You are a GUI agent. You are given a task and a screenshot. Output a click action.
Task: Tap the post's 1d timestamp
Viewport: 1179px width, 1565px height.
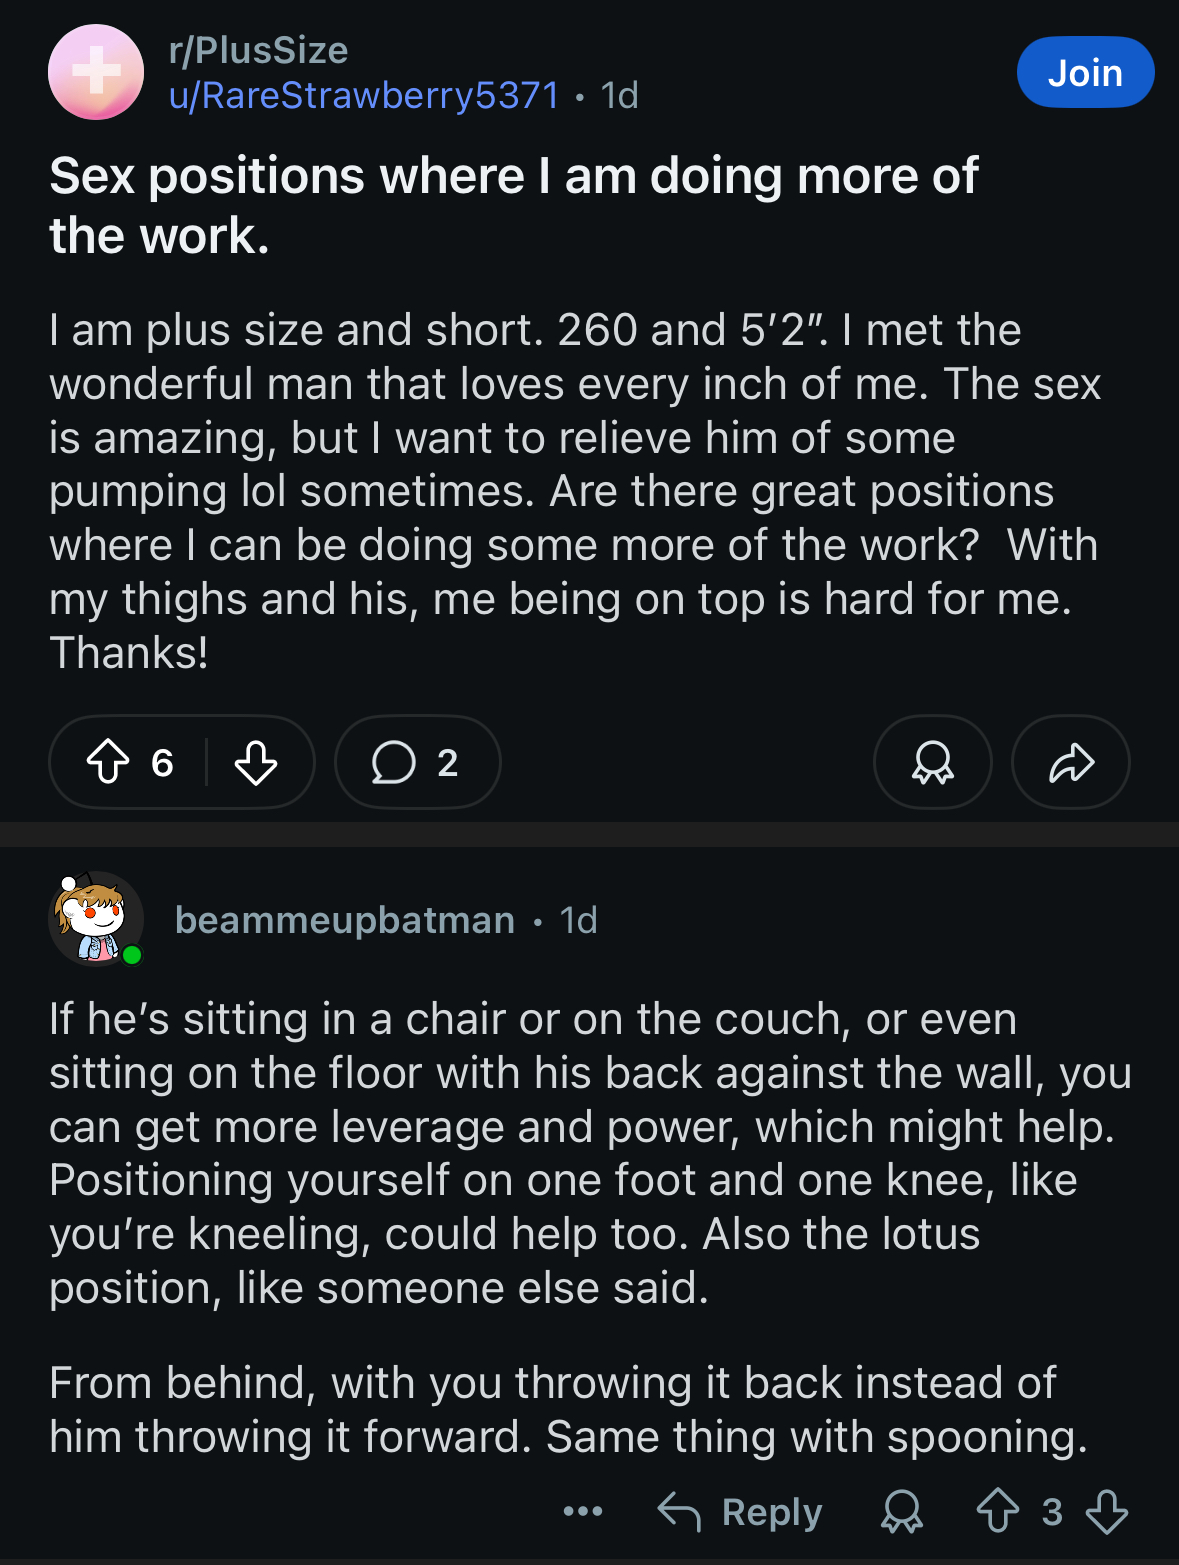pyautogui.click(x=620, y=95)
